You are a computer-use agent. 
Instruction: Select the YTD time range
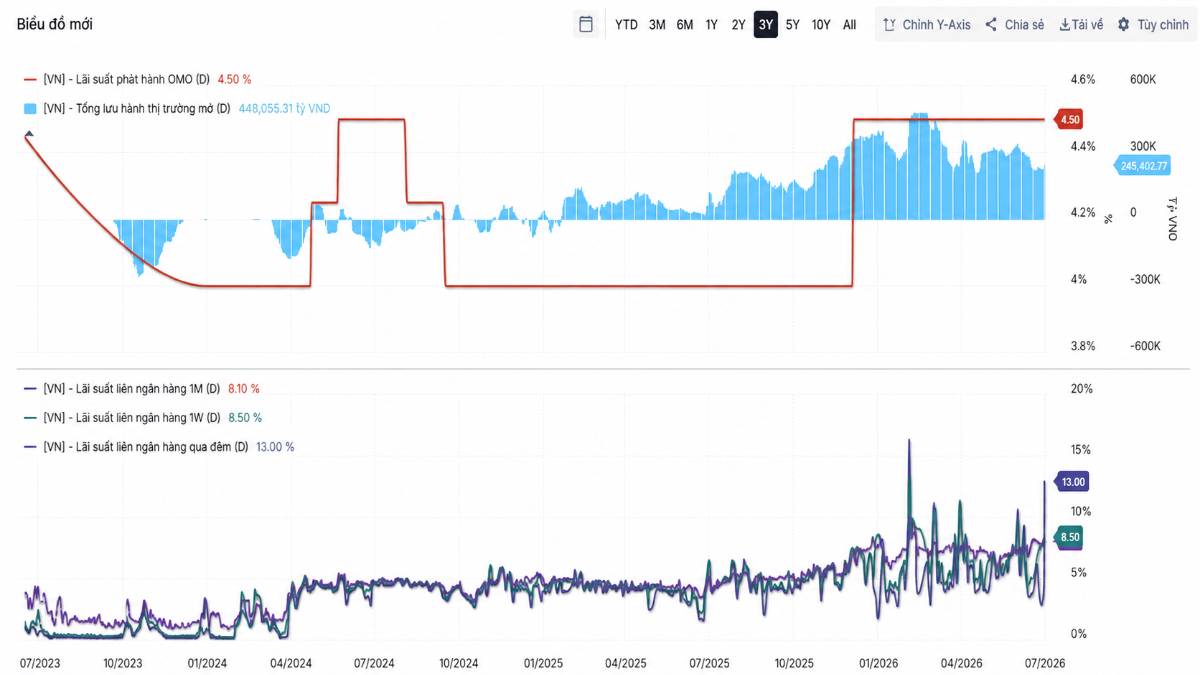point(626,25)
